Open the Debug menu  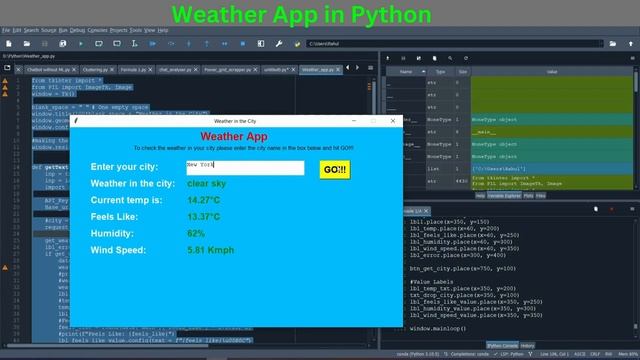[77, 30]
